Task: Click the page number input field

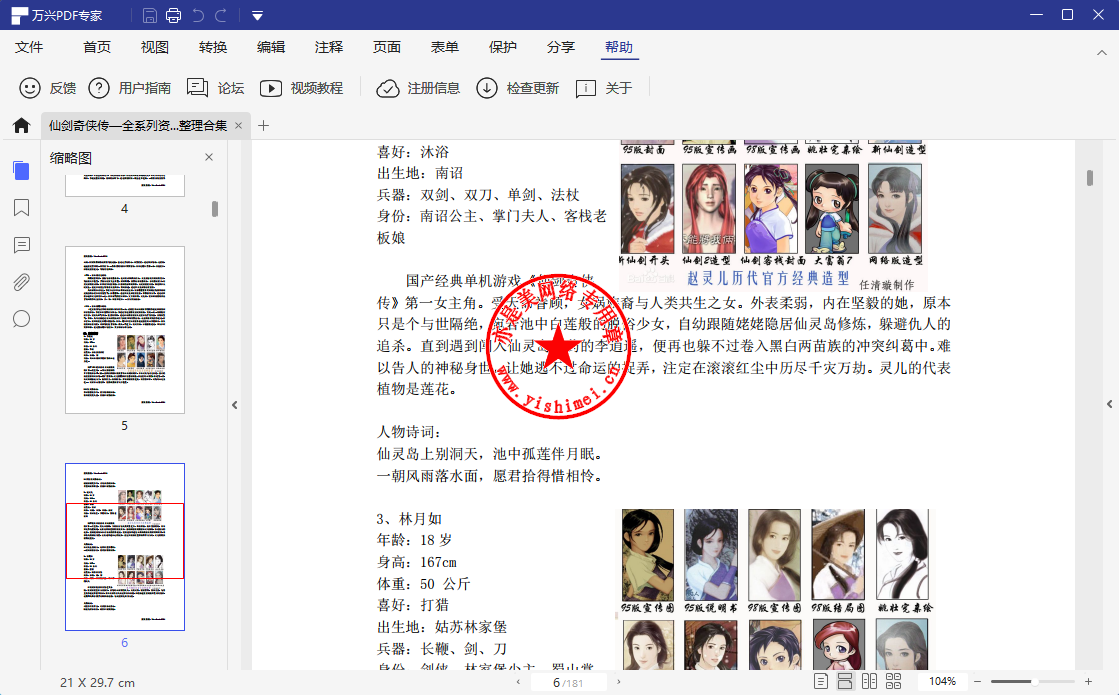Action: point(569,682)
